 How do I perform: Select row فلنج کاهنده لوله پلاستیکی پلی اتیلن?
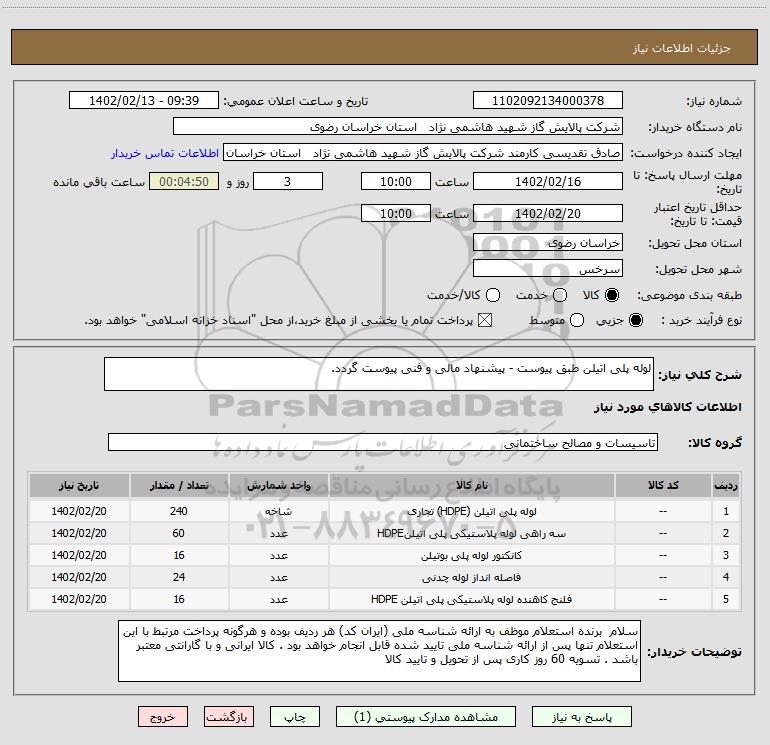pyautogui.click(x=385, y=599)
